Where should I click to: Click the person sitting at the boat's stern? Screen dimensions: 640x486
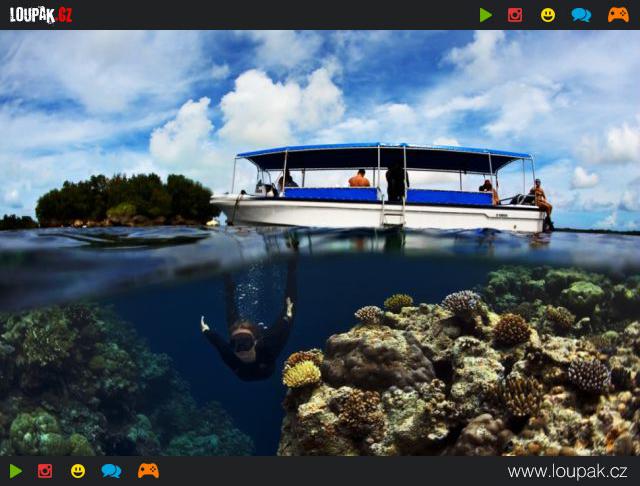[541, 197]
